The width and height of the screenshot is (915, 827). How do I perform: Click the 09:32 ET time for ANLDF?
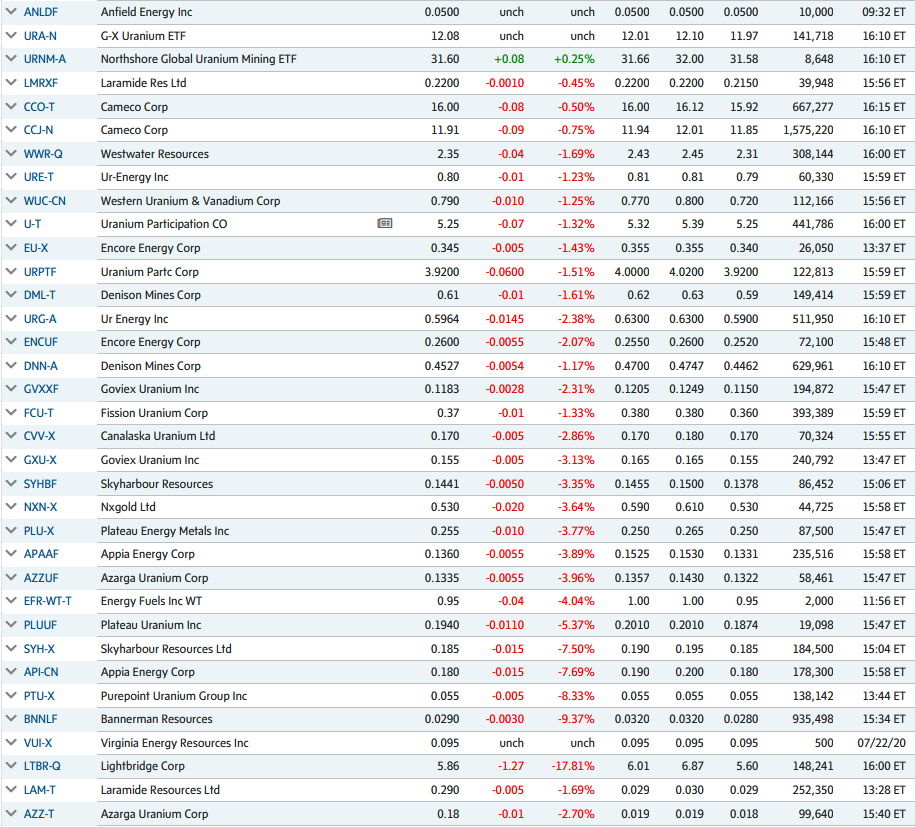click(x=883, y=12)
